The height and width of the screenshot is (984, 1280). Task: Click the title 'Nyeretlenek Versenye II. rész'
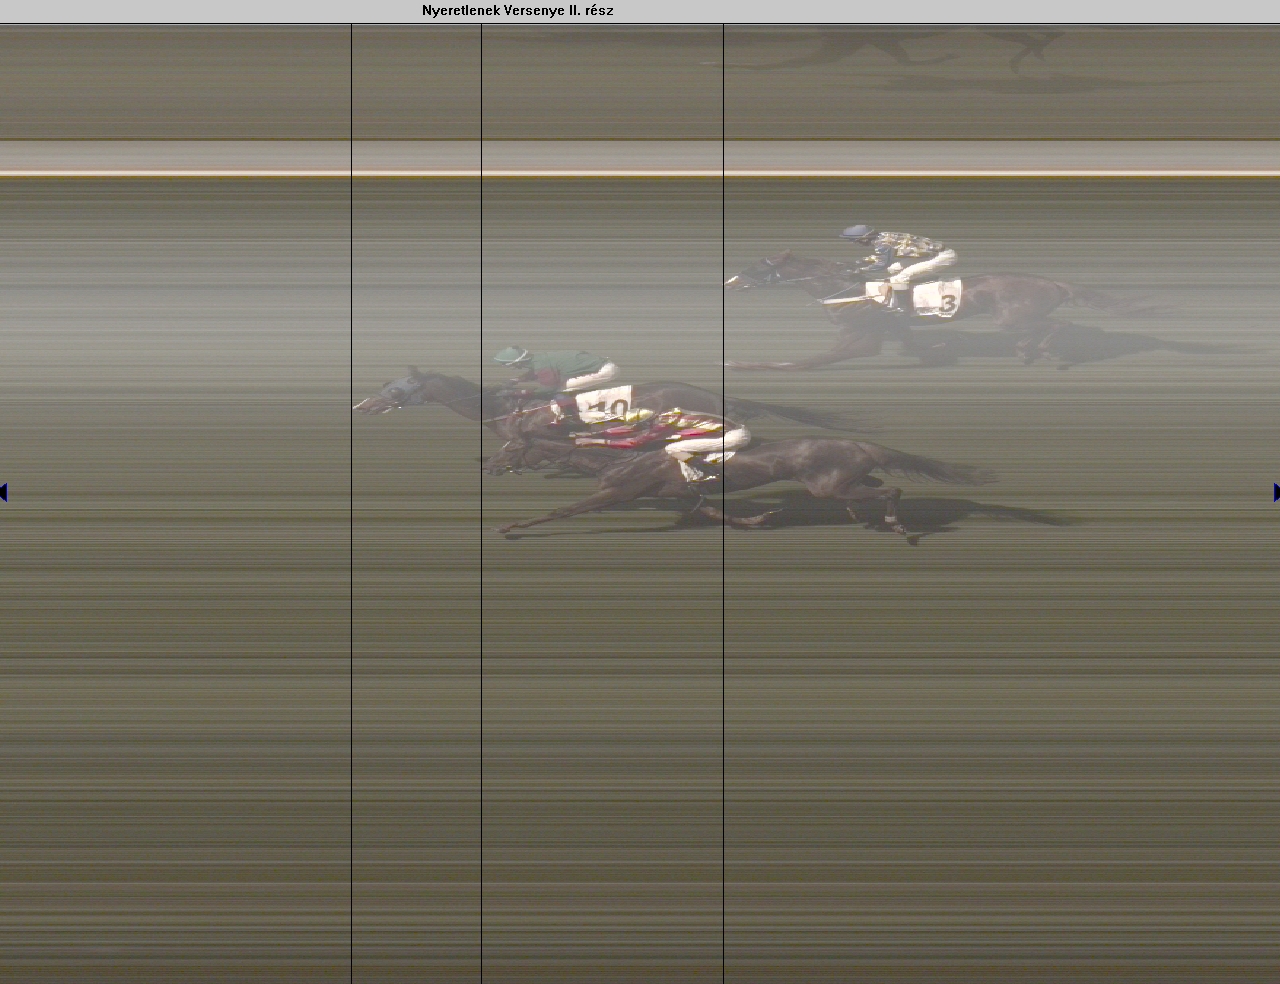click(x=517, y=11)
